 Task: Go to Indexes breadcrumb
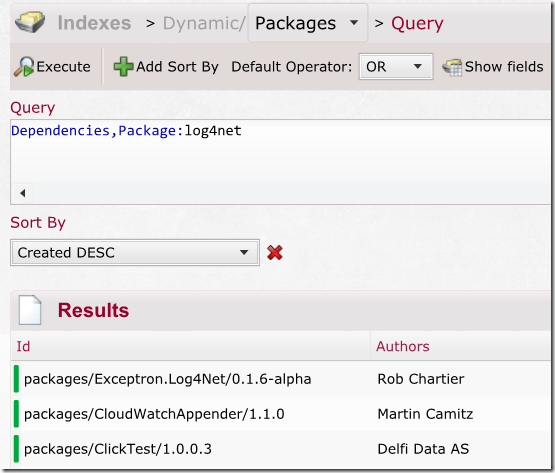(94, 23)
